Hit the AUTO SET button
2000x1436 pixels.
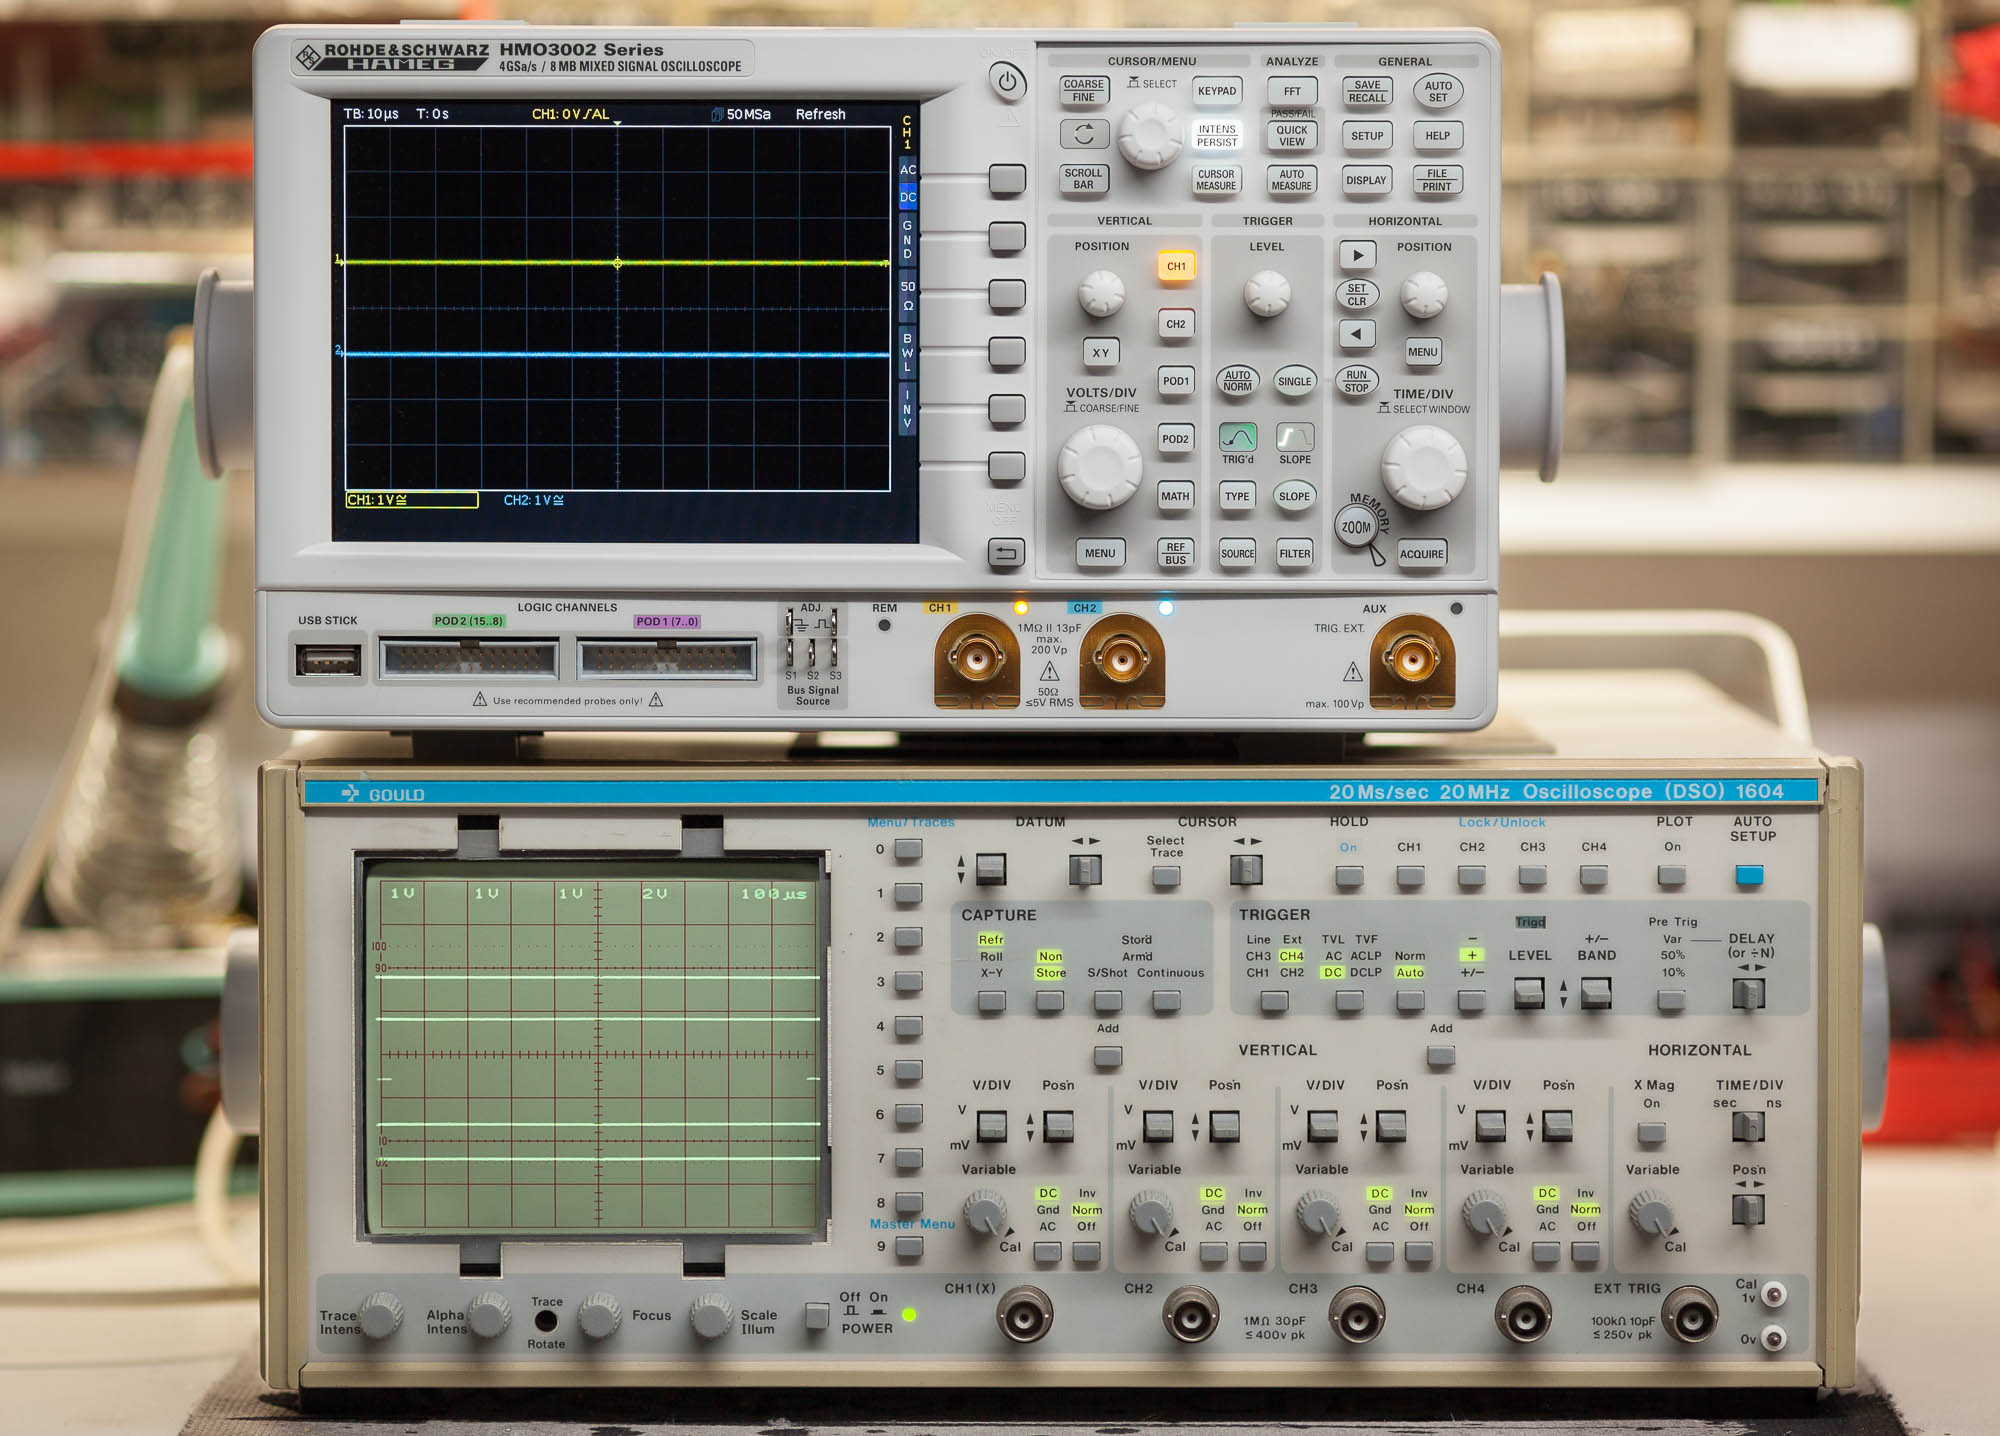(x=1438, y=91)
